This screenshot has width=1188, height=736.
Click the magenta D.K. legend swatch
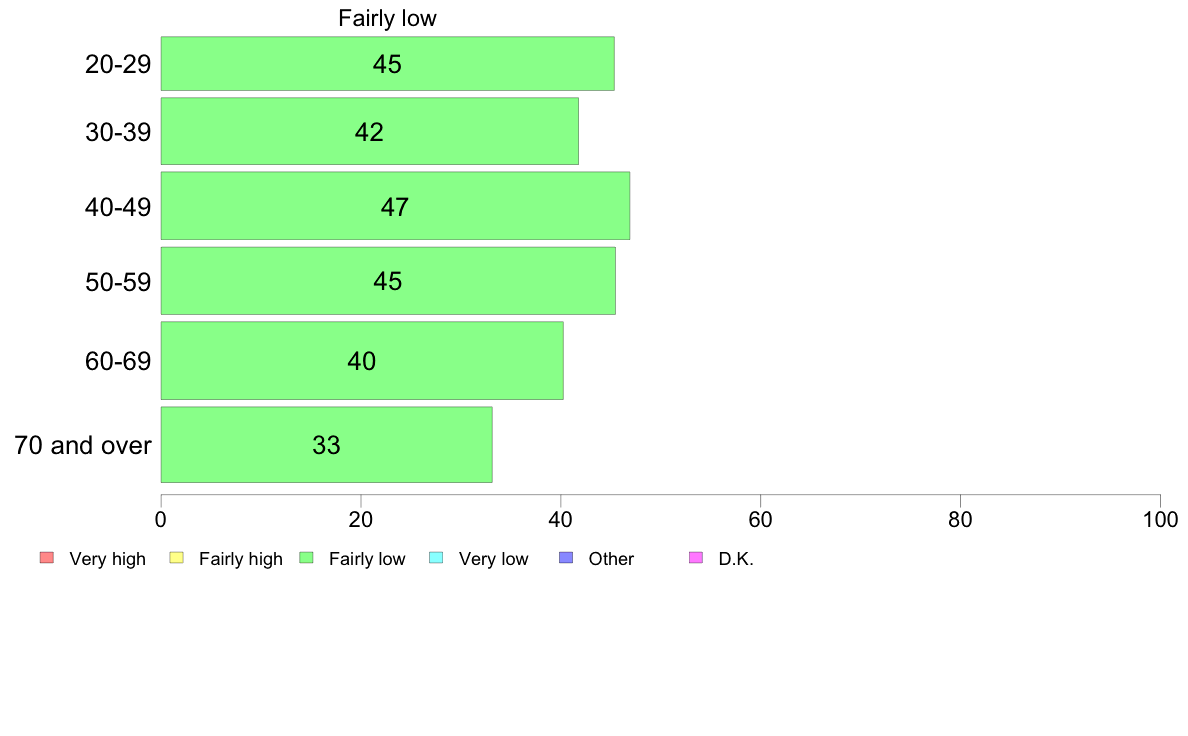(696, 558)
